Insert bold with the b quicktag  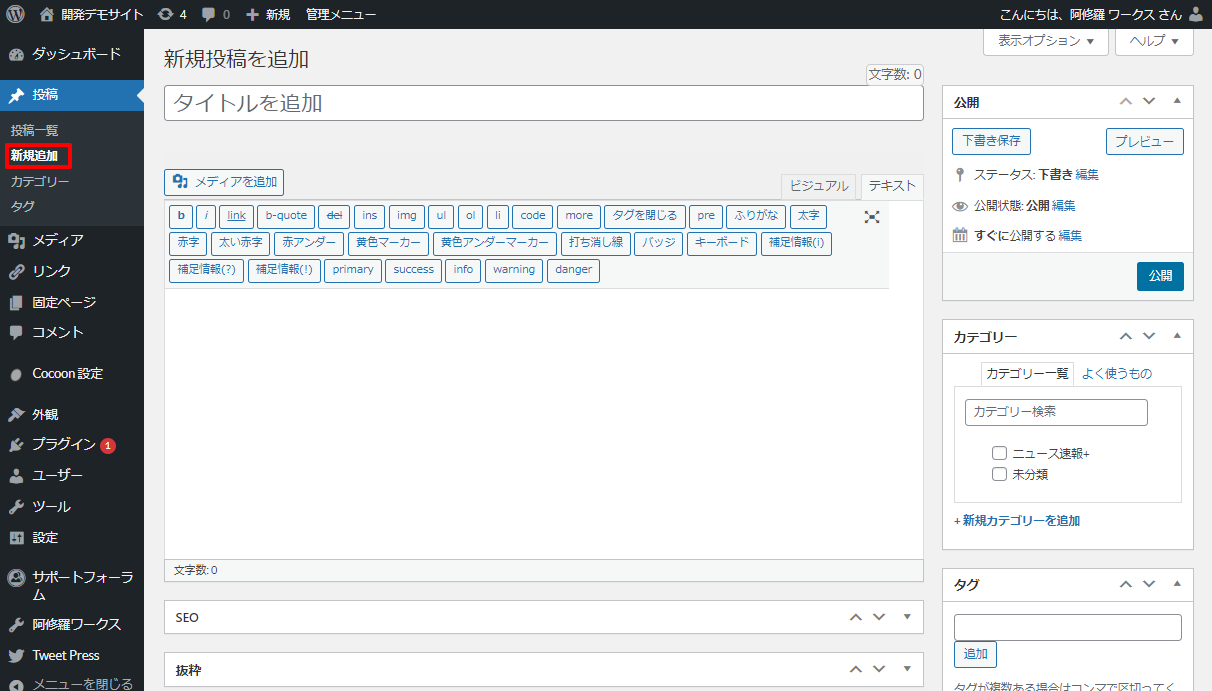pyautogui.click(x=181, y=216)
